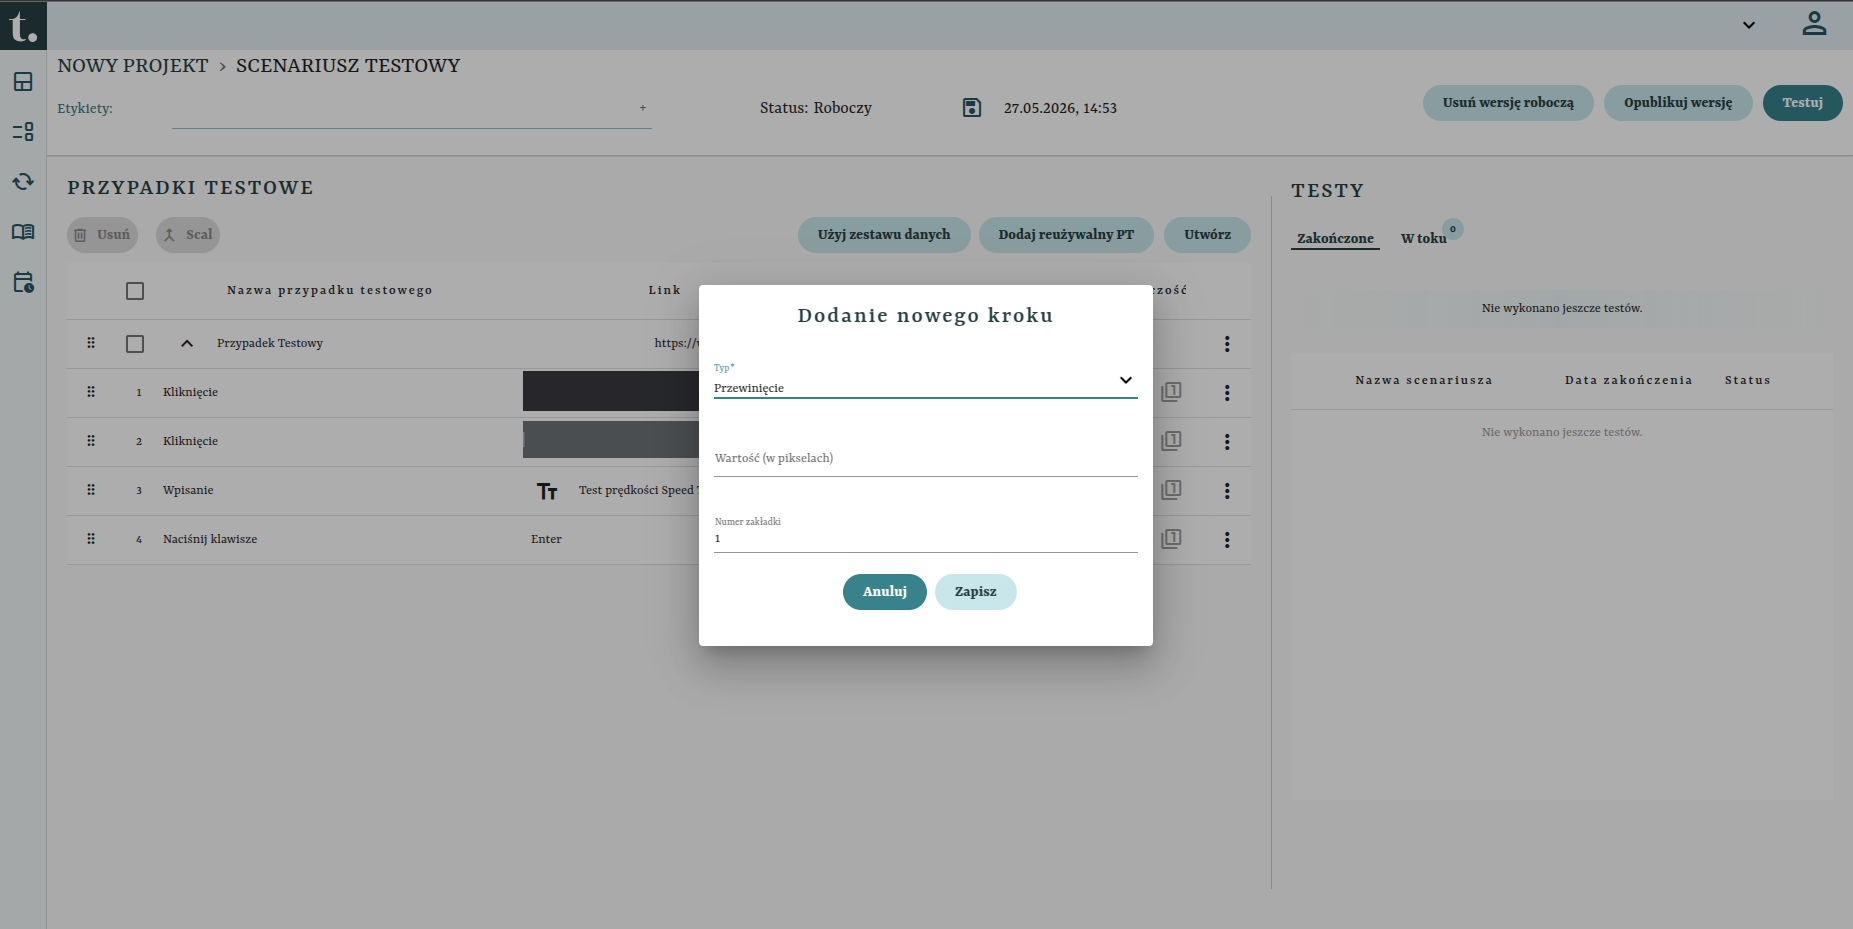Screen dimensions: 1853x929
Task: Click the 'Enter' value in step 4
Action: (x=546, y=539)
